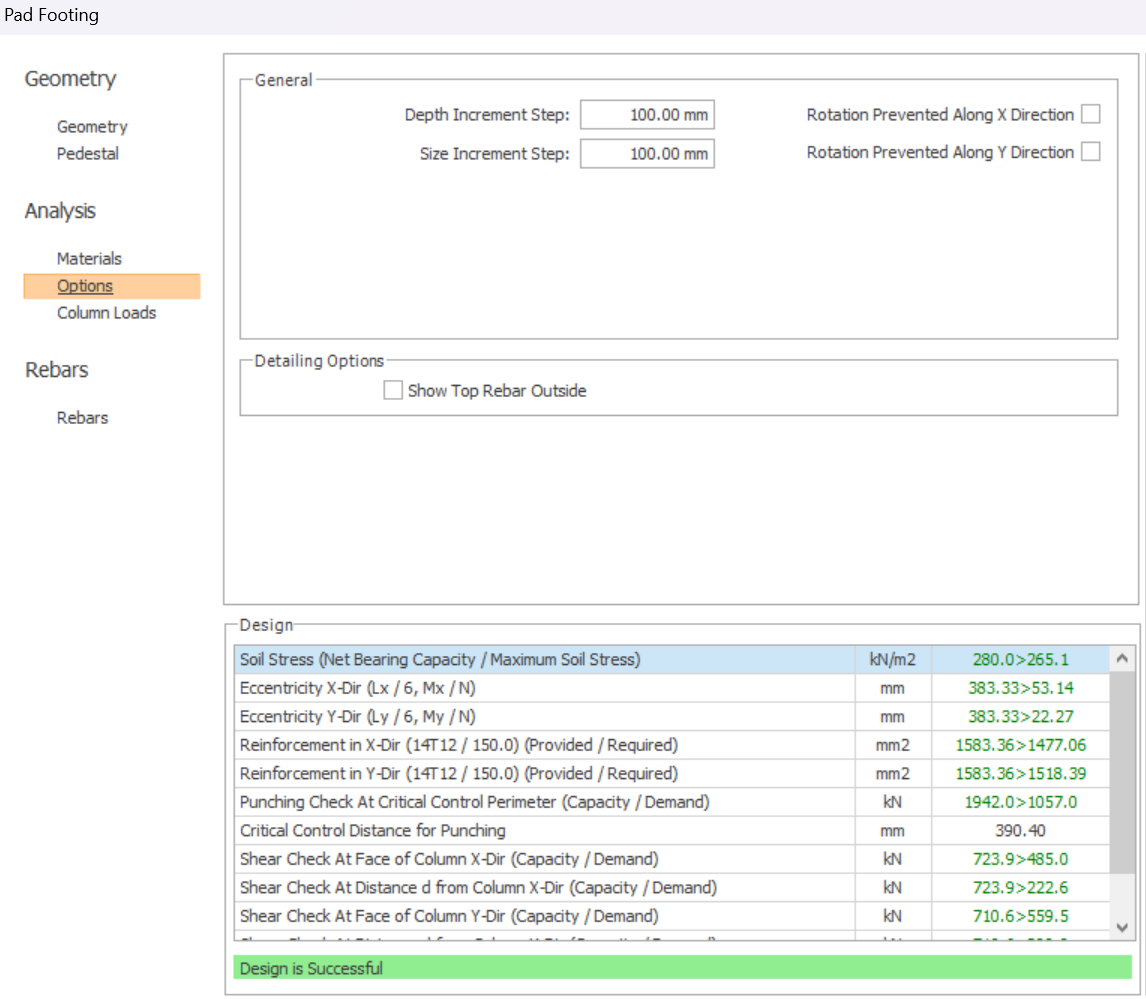
Task: Select the Options sidebar item
Action: pos(85,286)
